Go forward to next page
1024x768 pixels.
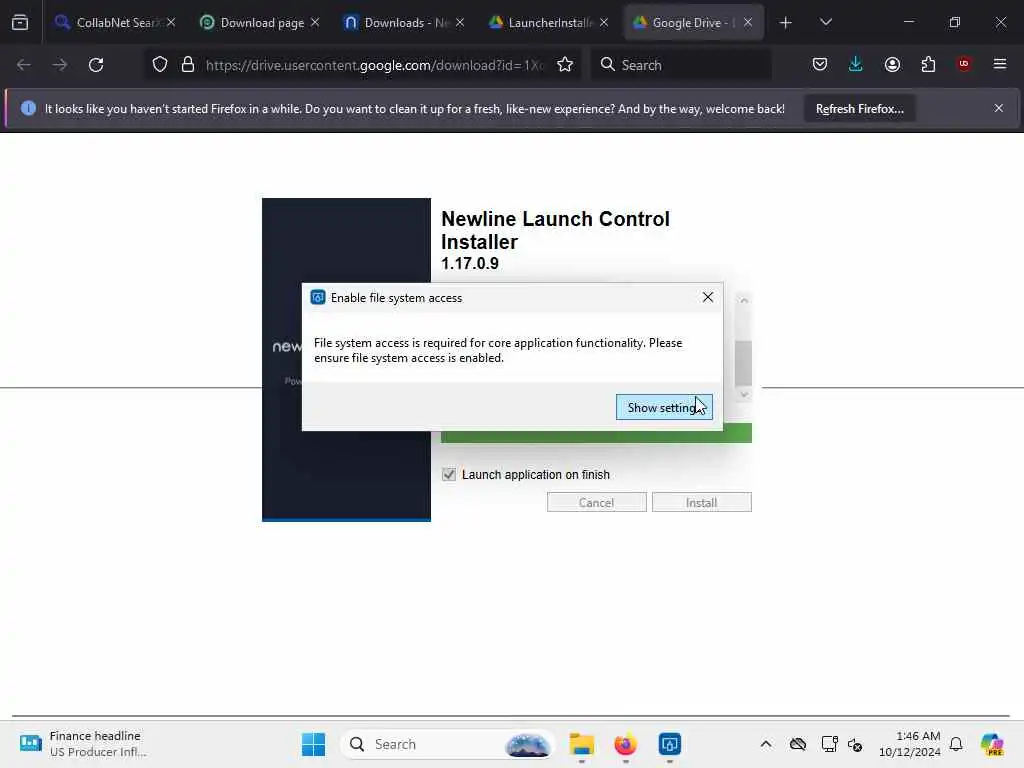60,65
